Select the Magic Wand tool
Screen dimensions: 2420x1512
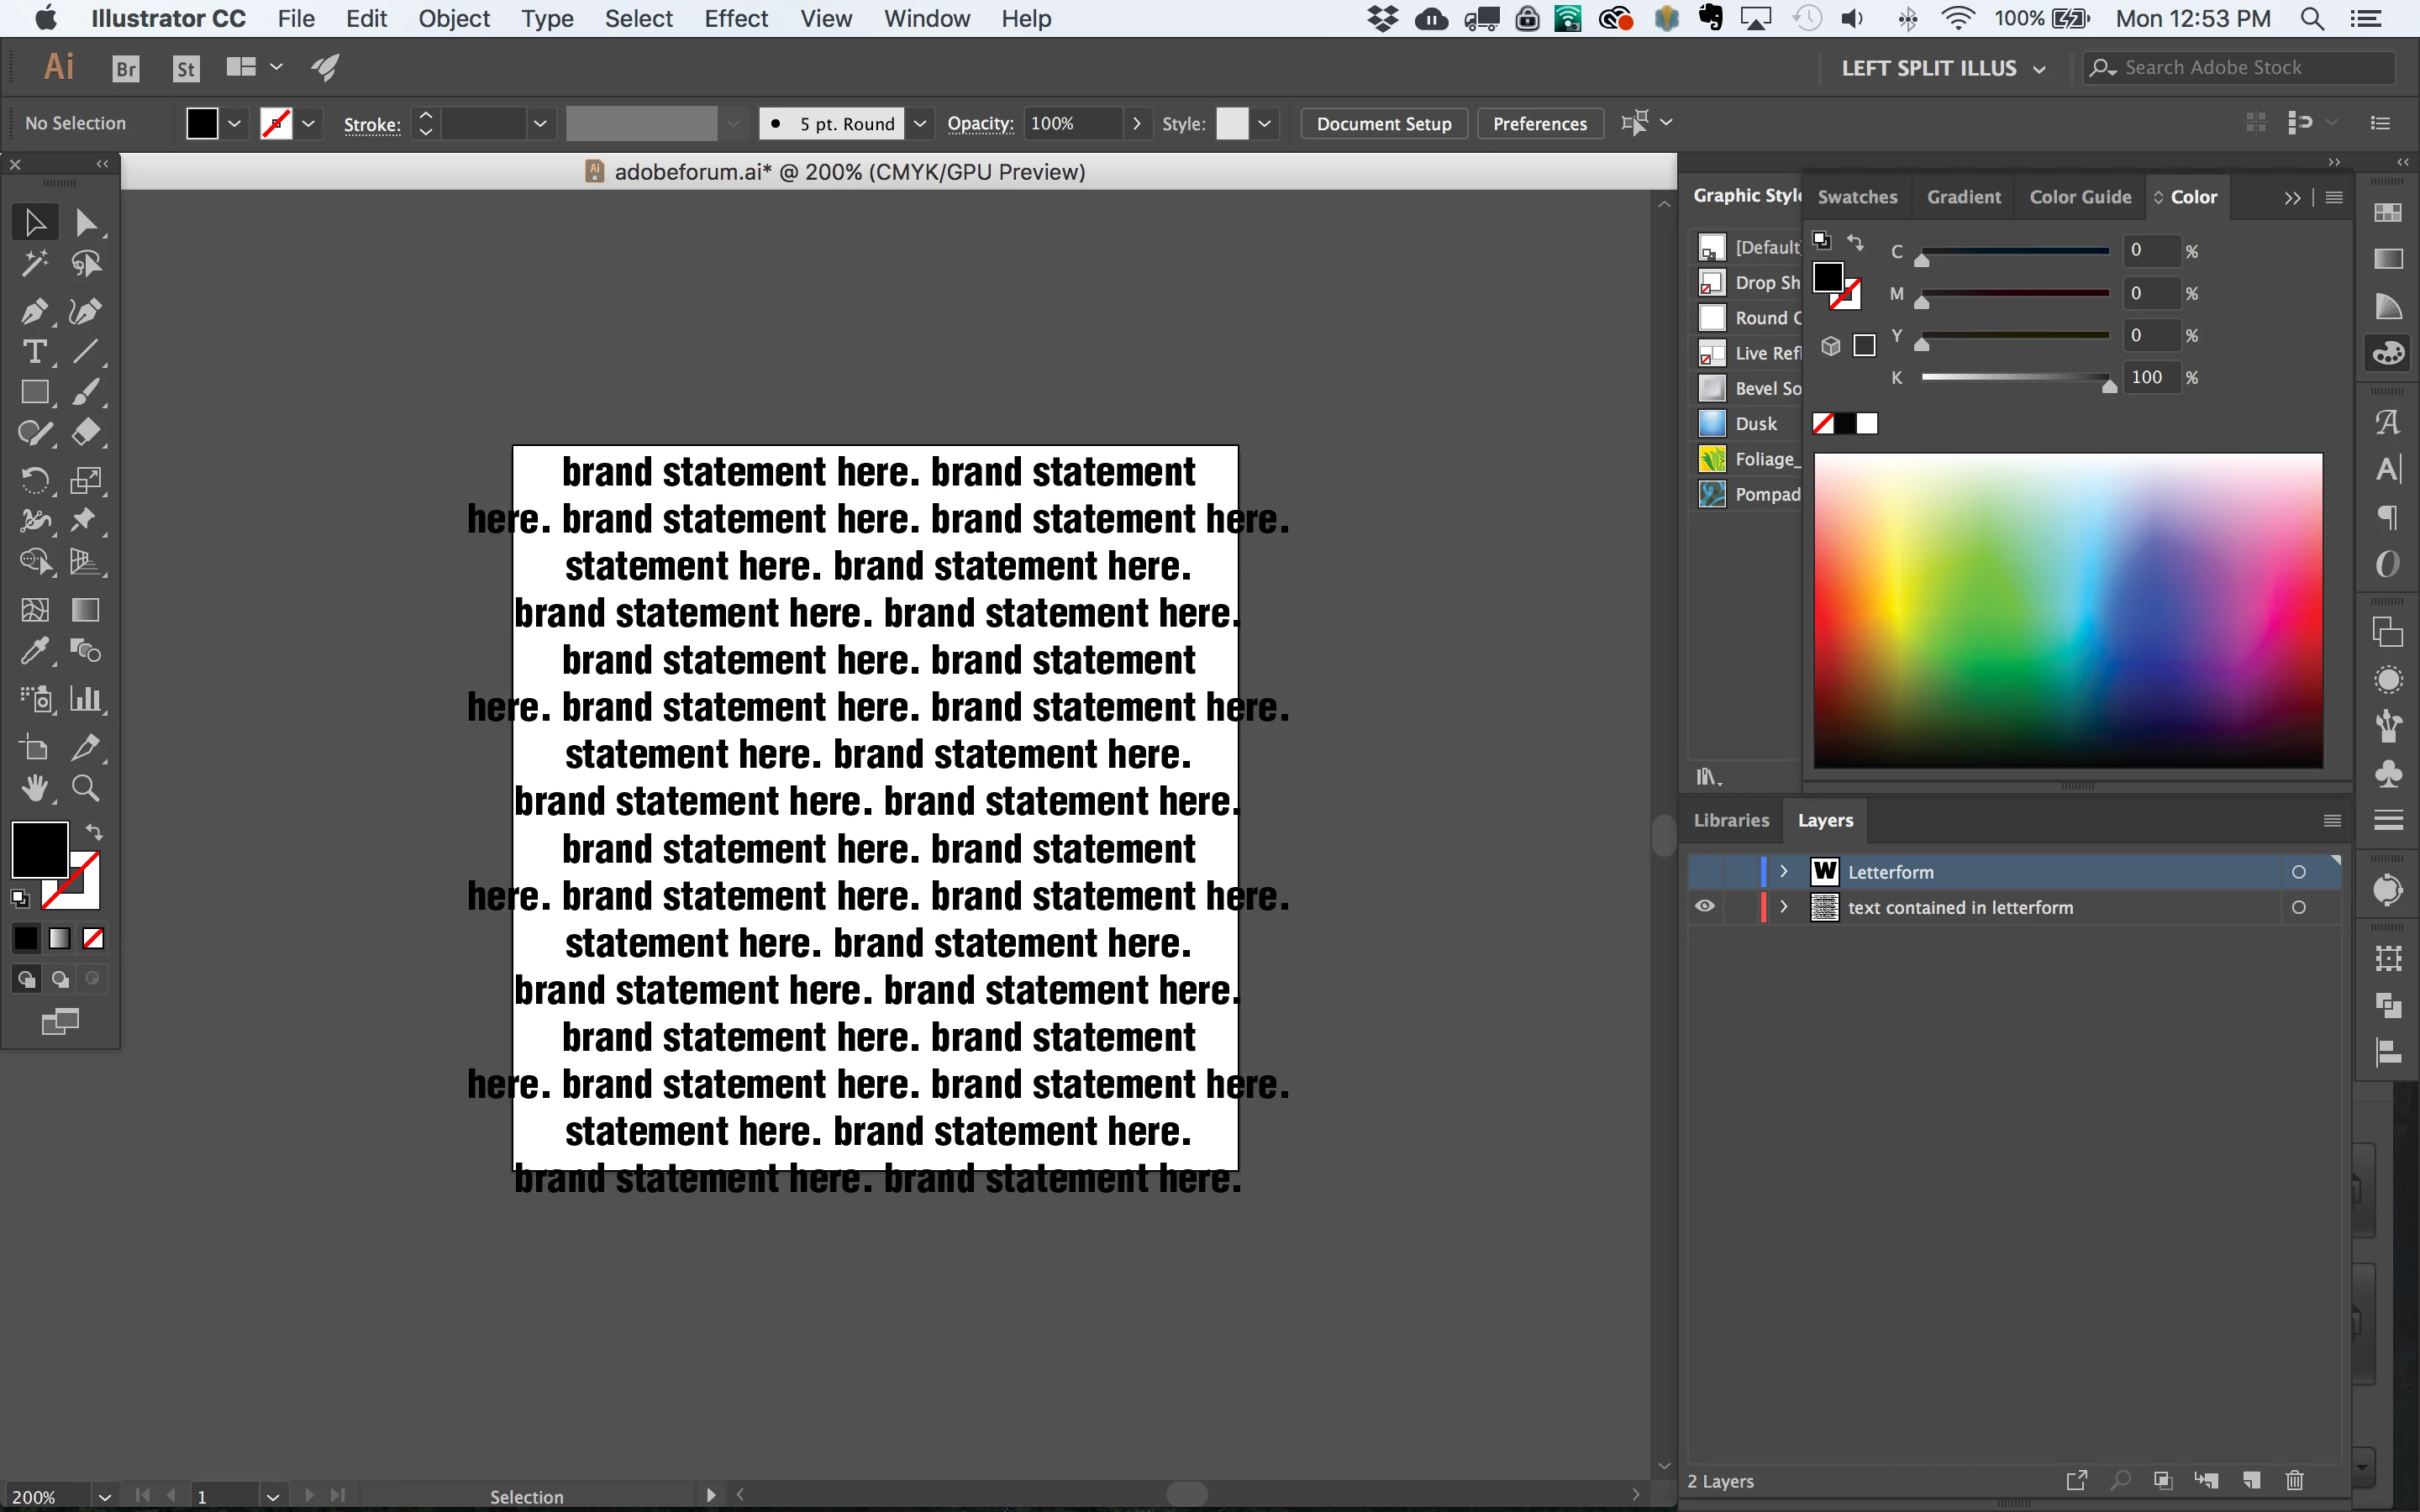pyautogui.click(x=34, y=264)
